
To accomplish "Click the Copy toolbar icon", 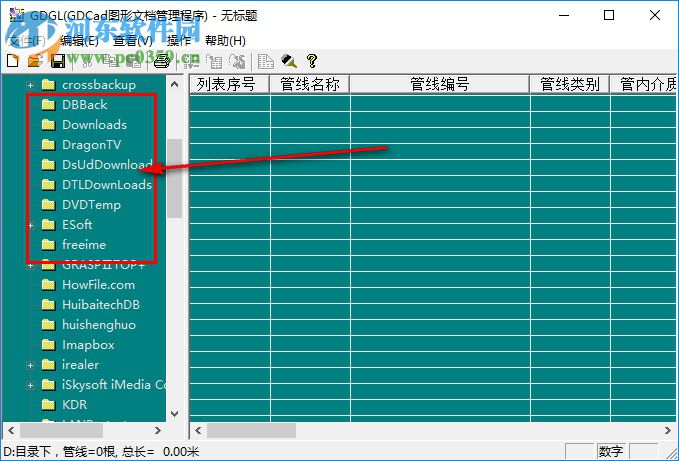I will (113, 61).
